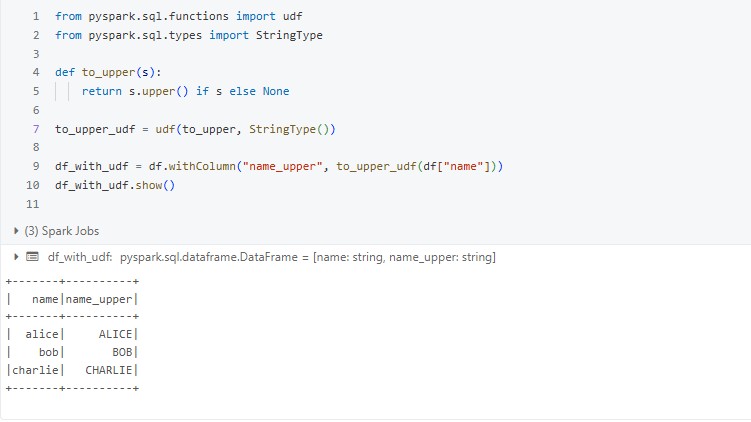Viewport: 751px width, 422px height.
Task: Click 'charlie' cell in output table
Action: 35,370
